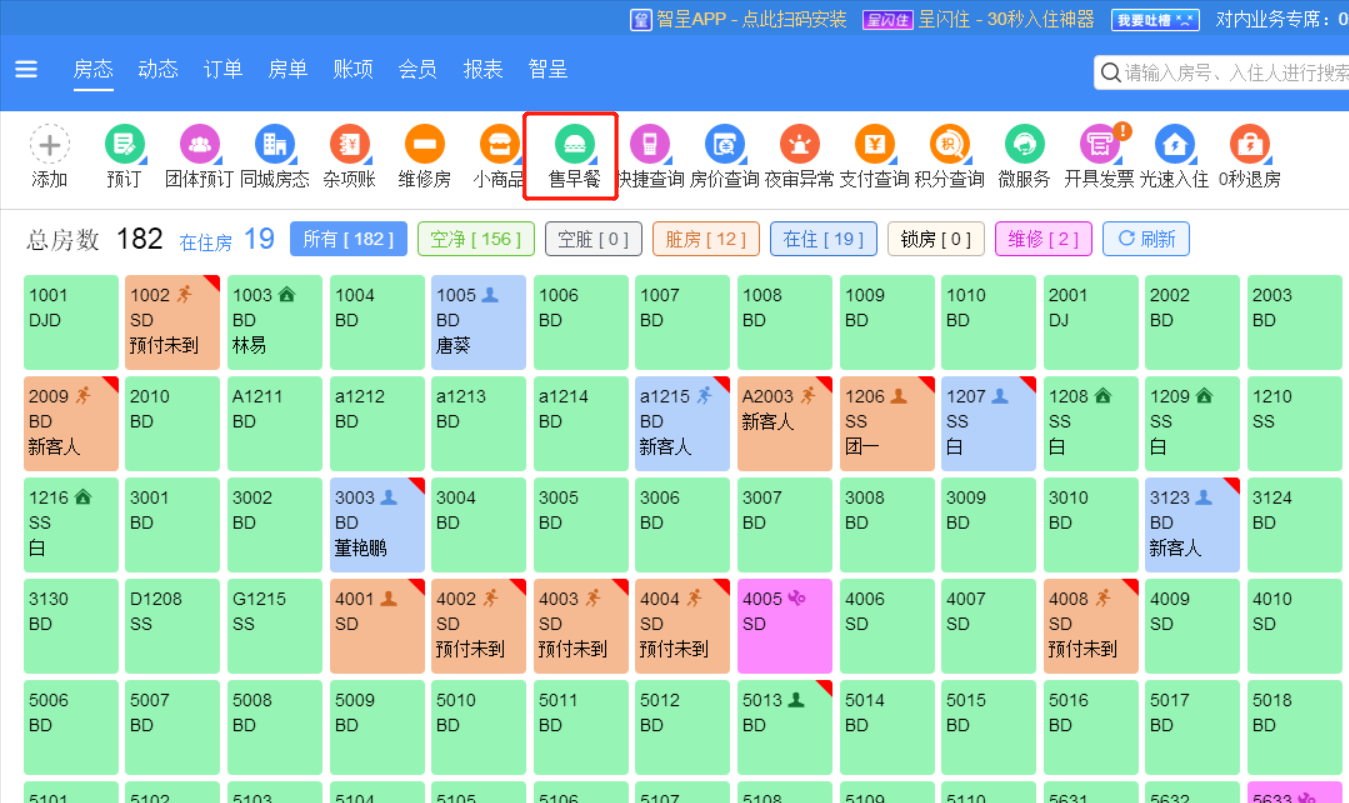Viewport: 1349px width, 803px height.
Task: Open room 1206 团一
Action: coord(886,424)
